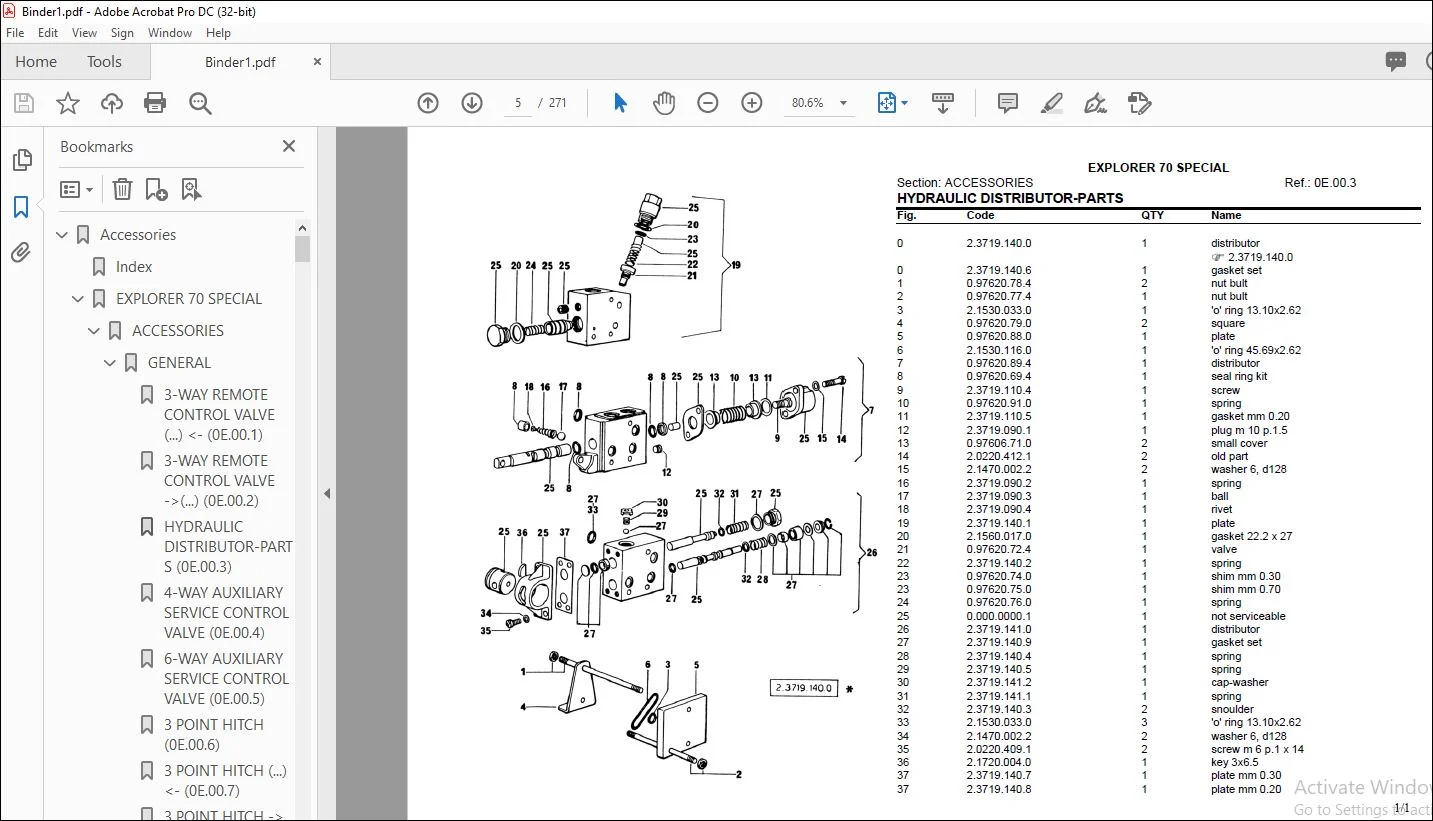Print the document with the printer icon
Screen dimensions: 1433x821
[155, 103]
